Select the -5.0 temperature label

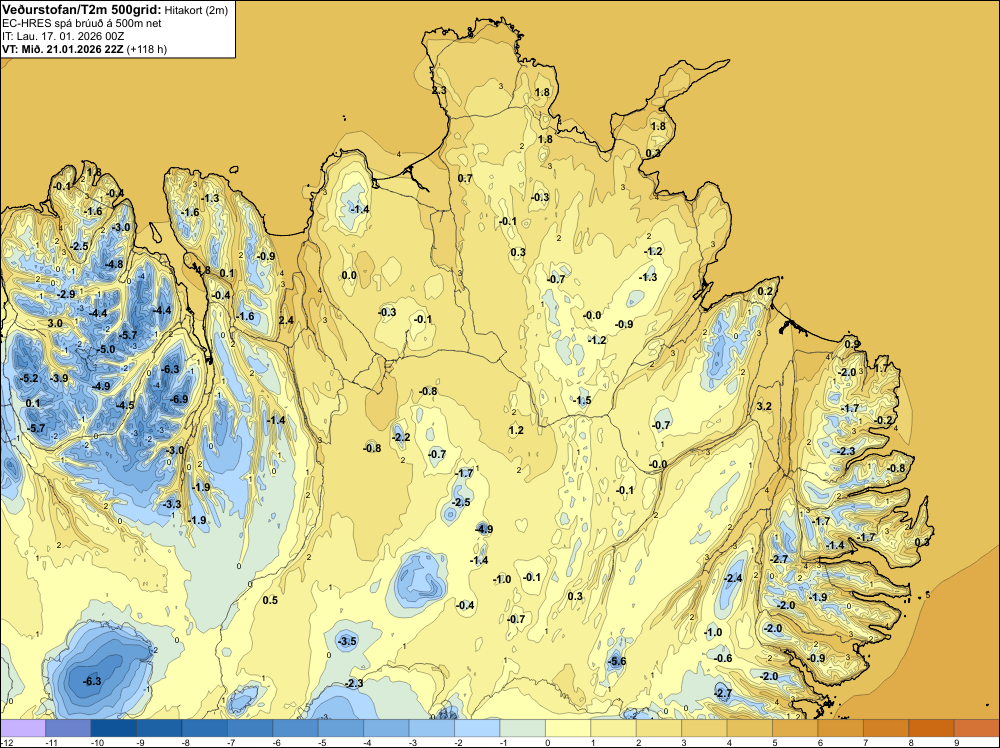pyautogui.click(x=105, y=349)
